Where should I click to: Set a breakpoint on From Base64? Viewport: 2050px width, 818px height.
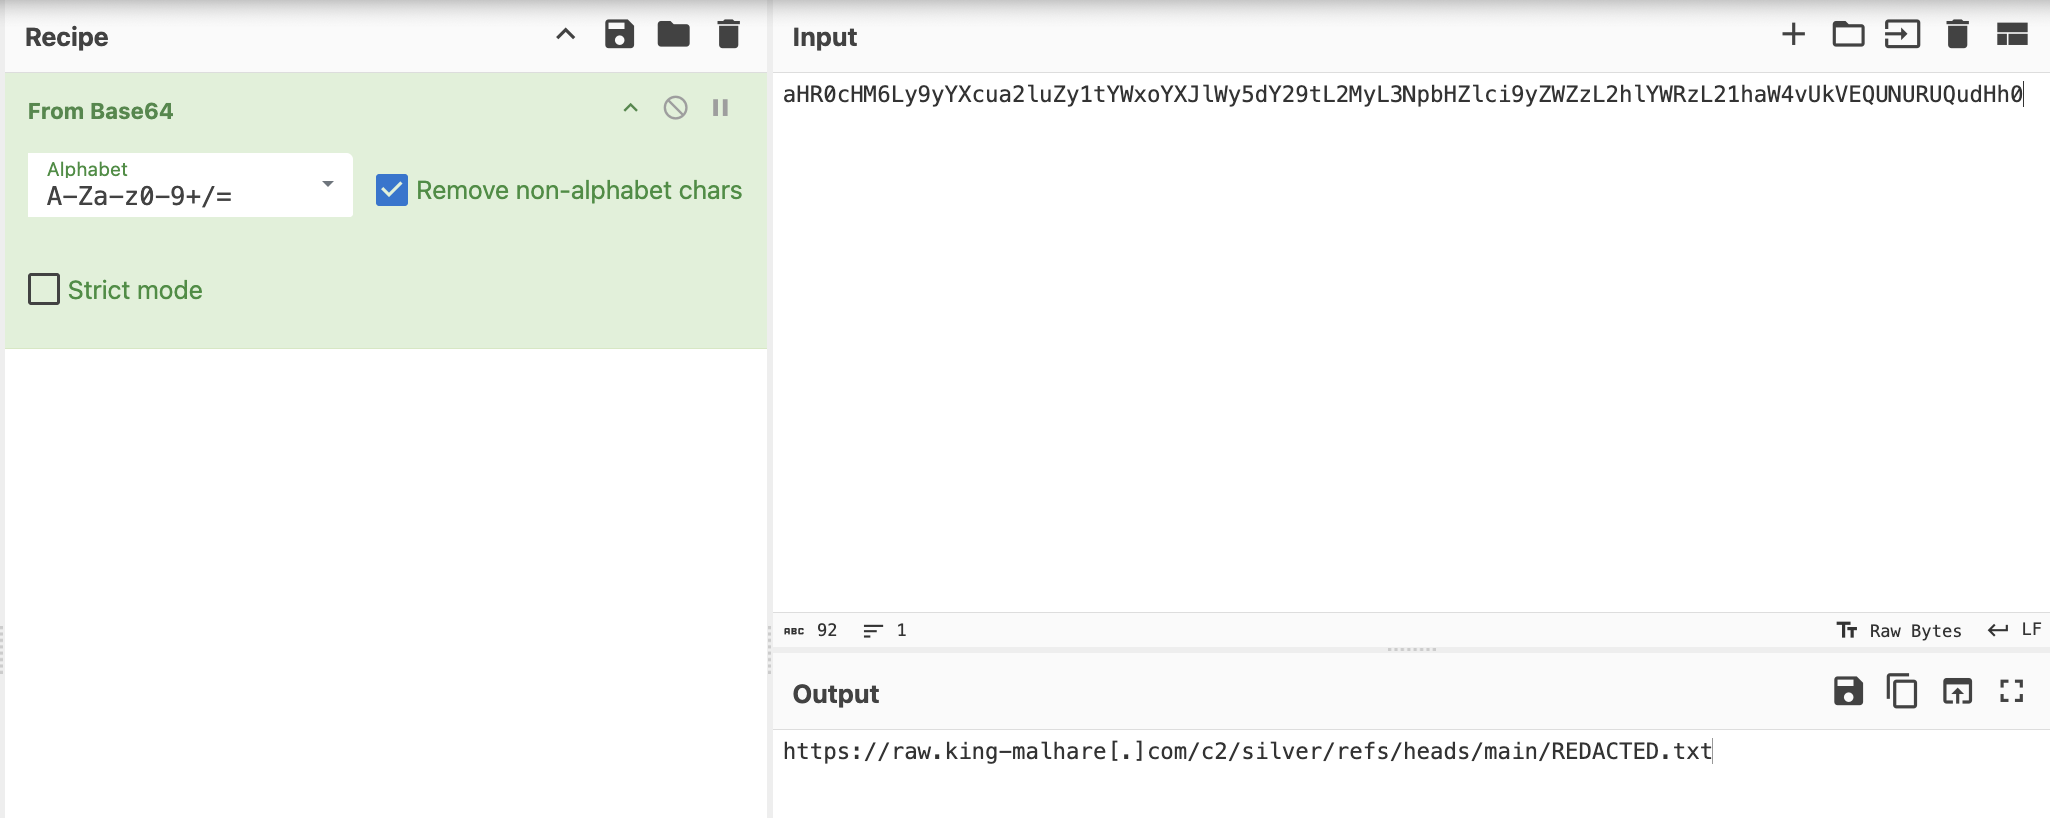pos(720,107)
